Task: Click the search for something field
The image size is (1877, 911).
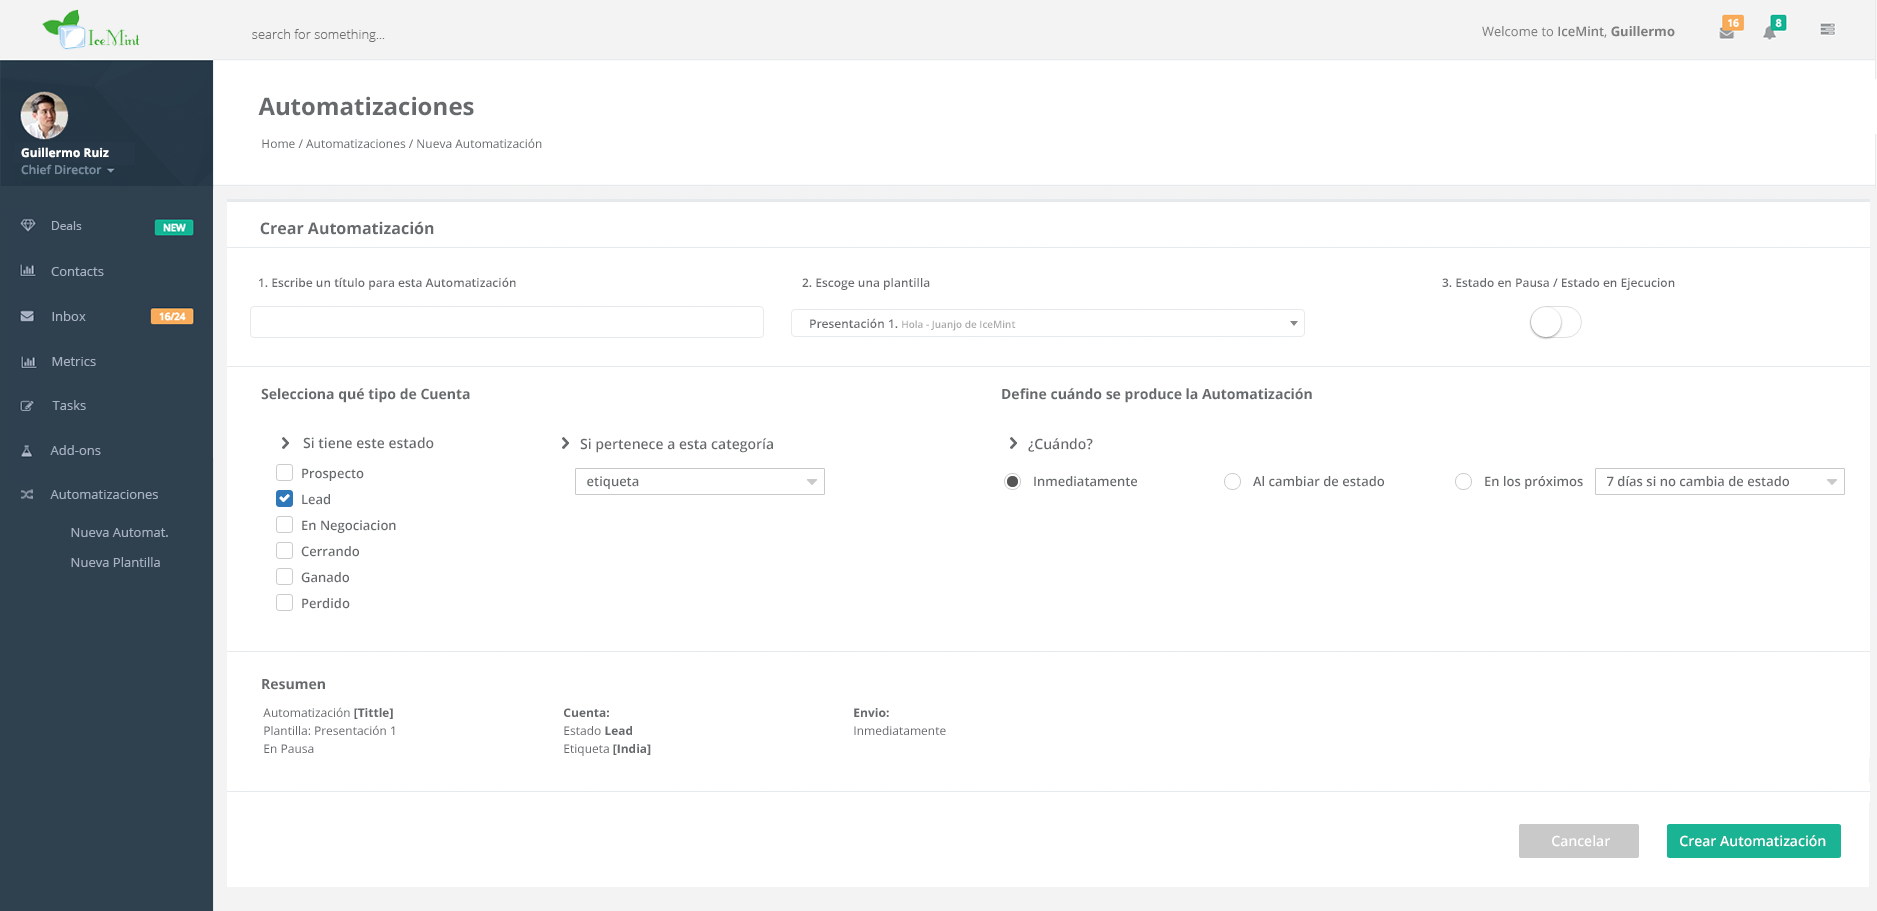Action: tap(318, 34)
